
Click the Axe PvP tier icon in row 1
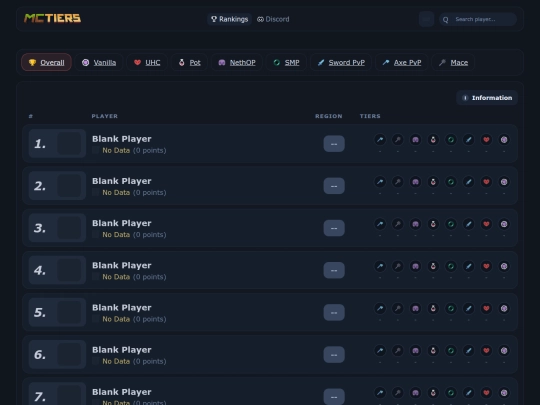(380, 140)
